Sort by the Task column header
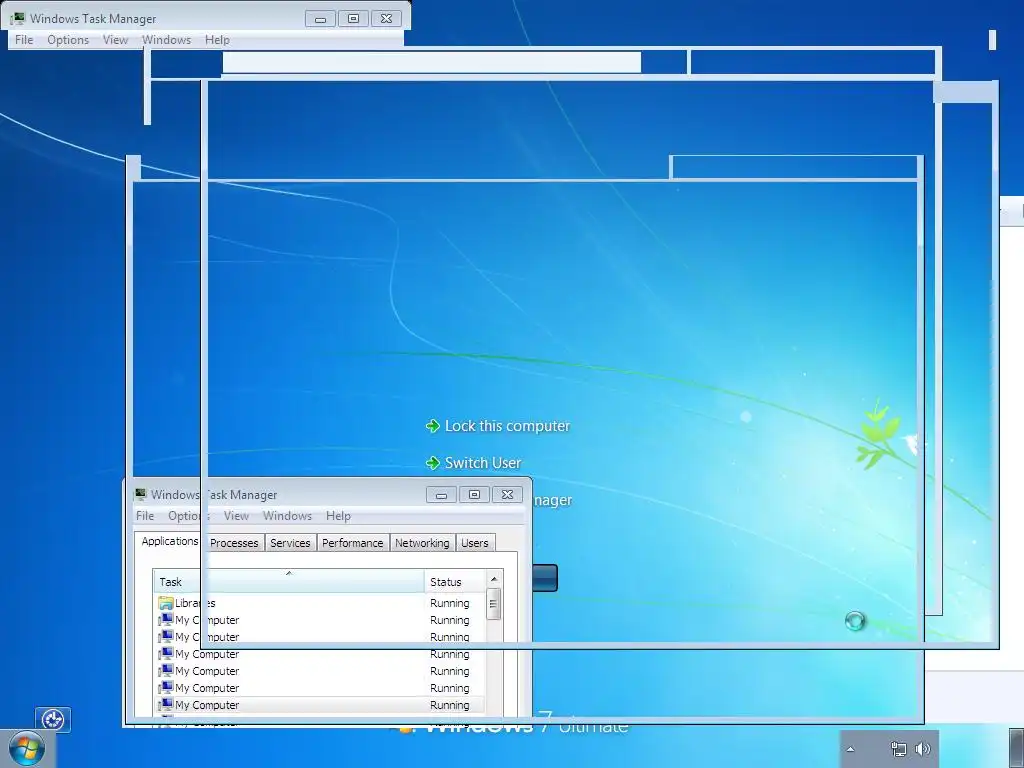 (289, 582)
